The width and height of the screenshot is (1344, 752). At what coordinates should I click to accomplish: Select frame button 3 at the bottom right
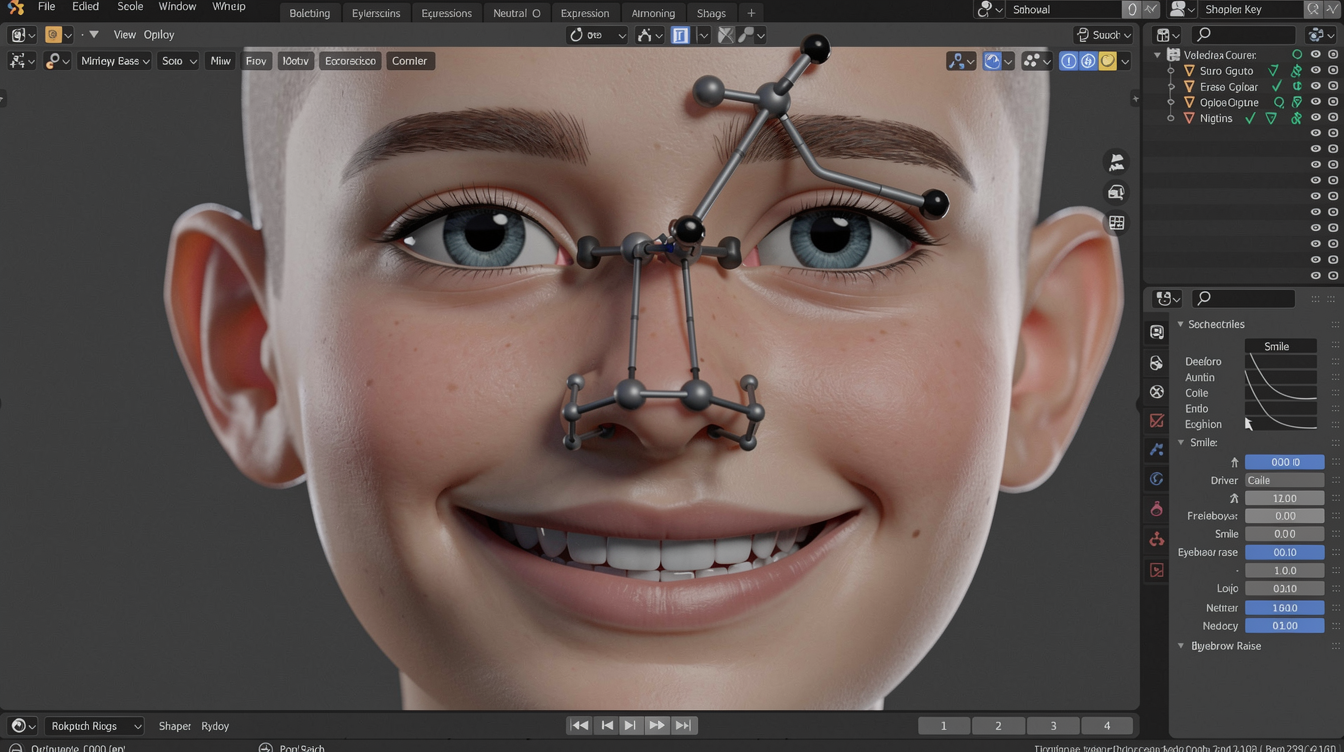1053,725
